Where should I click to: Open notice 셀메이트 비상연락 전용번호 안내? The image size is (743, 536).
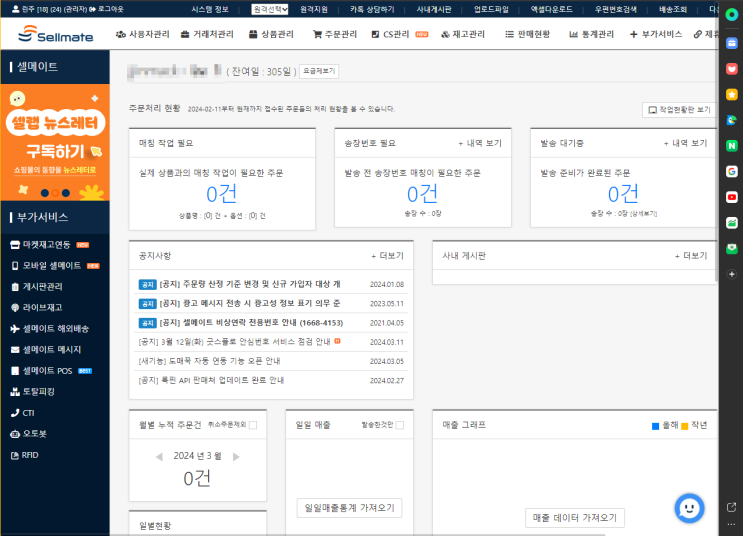251,323
